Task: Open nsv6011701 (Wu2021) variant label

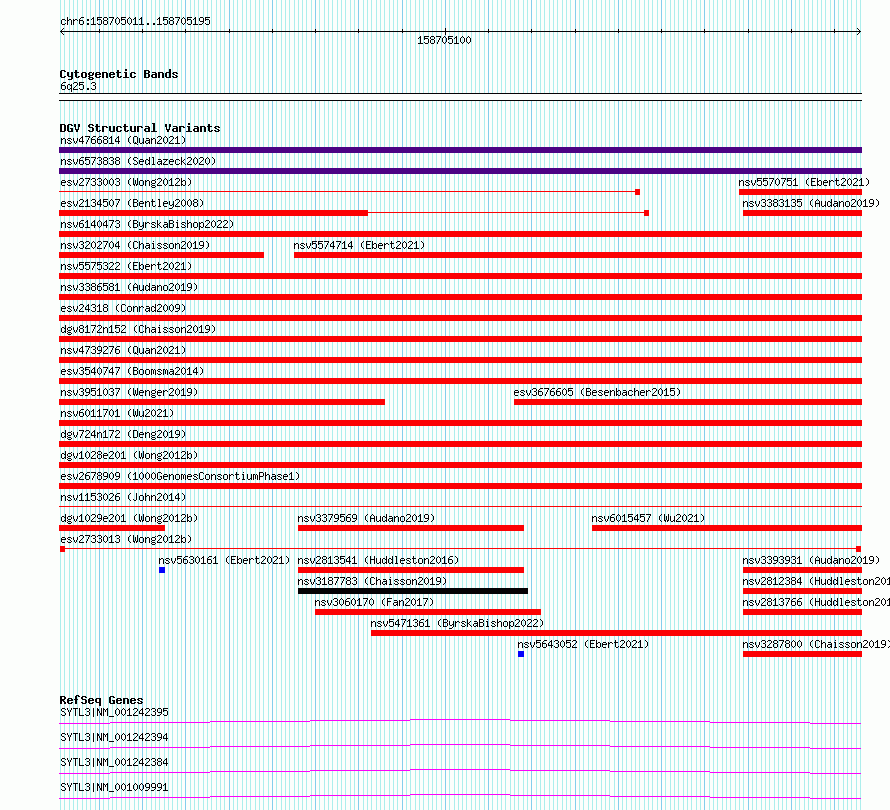Action: 117,413
